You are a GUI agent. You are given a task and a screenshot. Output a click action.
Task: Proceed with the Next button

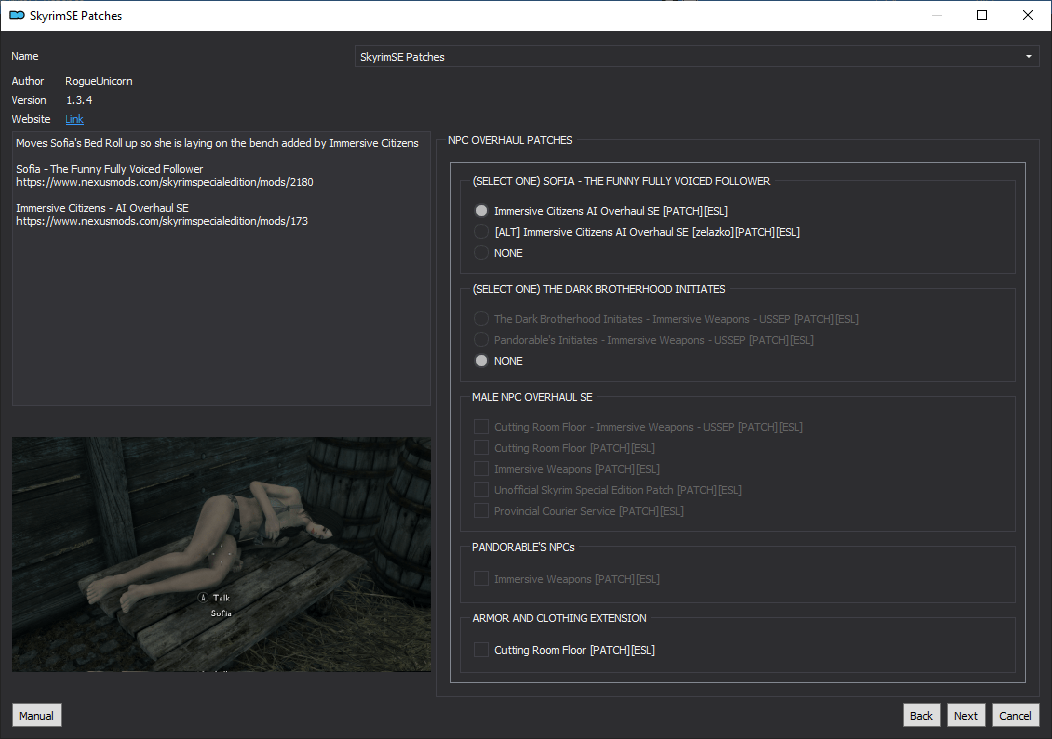[966, 716]
